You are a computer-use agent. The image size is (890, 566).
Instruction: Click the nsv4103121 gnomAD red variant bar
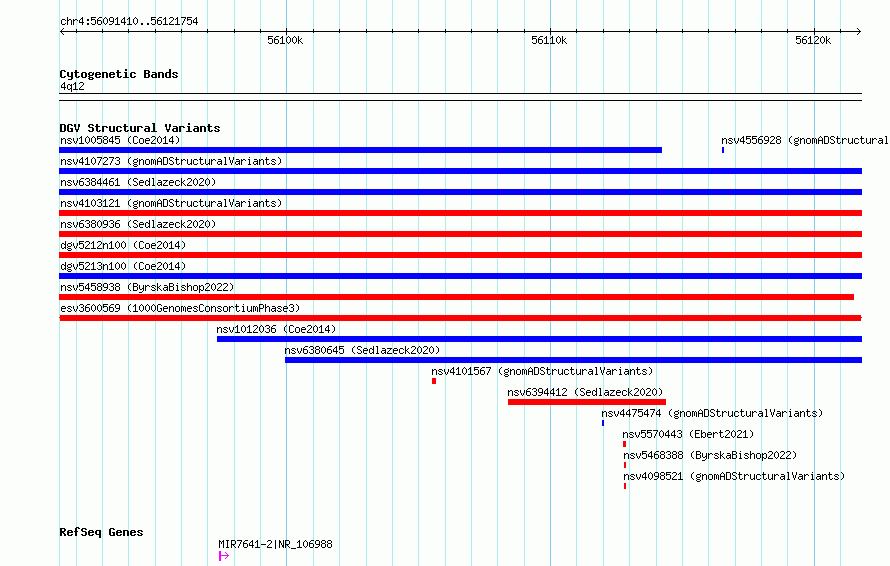click(460, 213)
